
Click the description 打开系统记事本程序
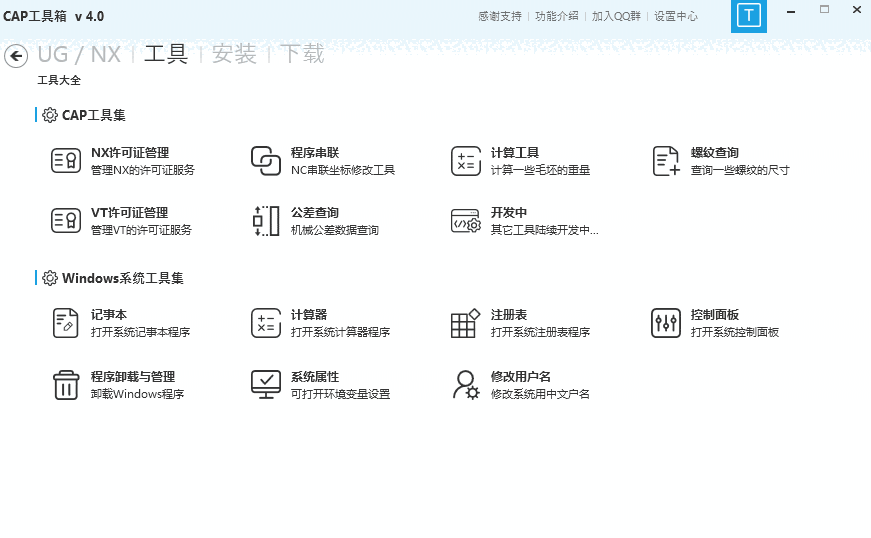tap(141, 332)
